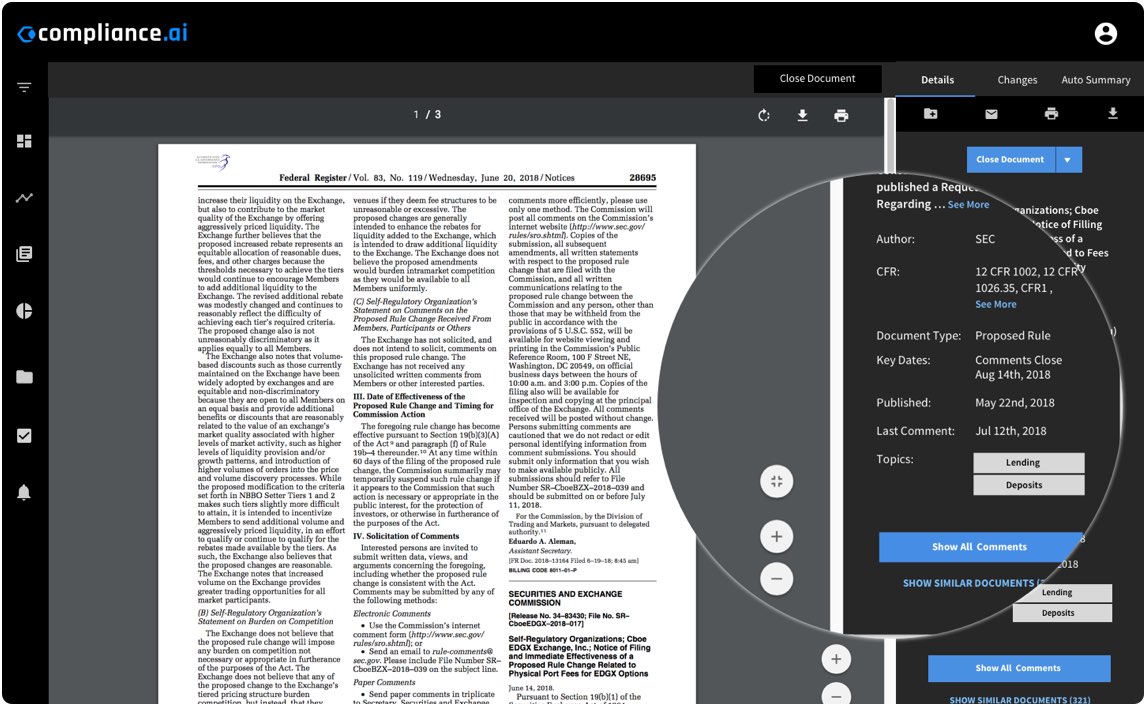The width and height of the screenshot is (1146, 706).
Task: Click the Proposed Rule document type value
Action: coord(1012,335)
